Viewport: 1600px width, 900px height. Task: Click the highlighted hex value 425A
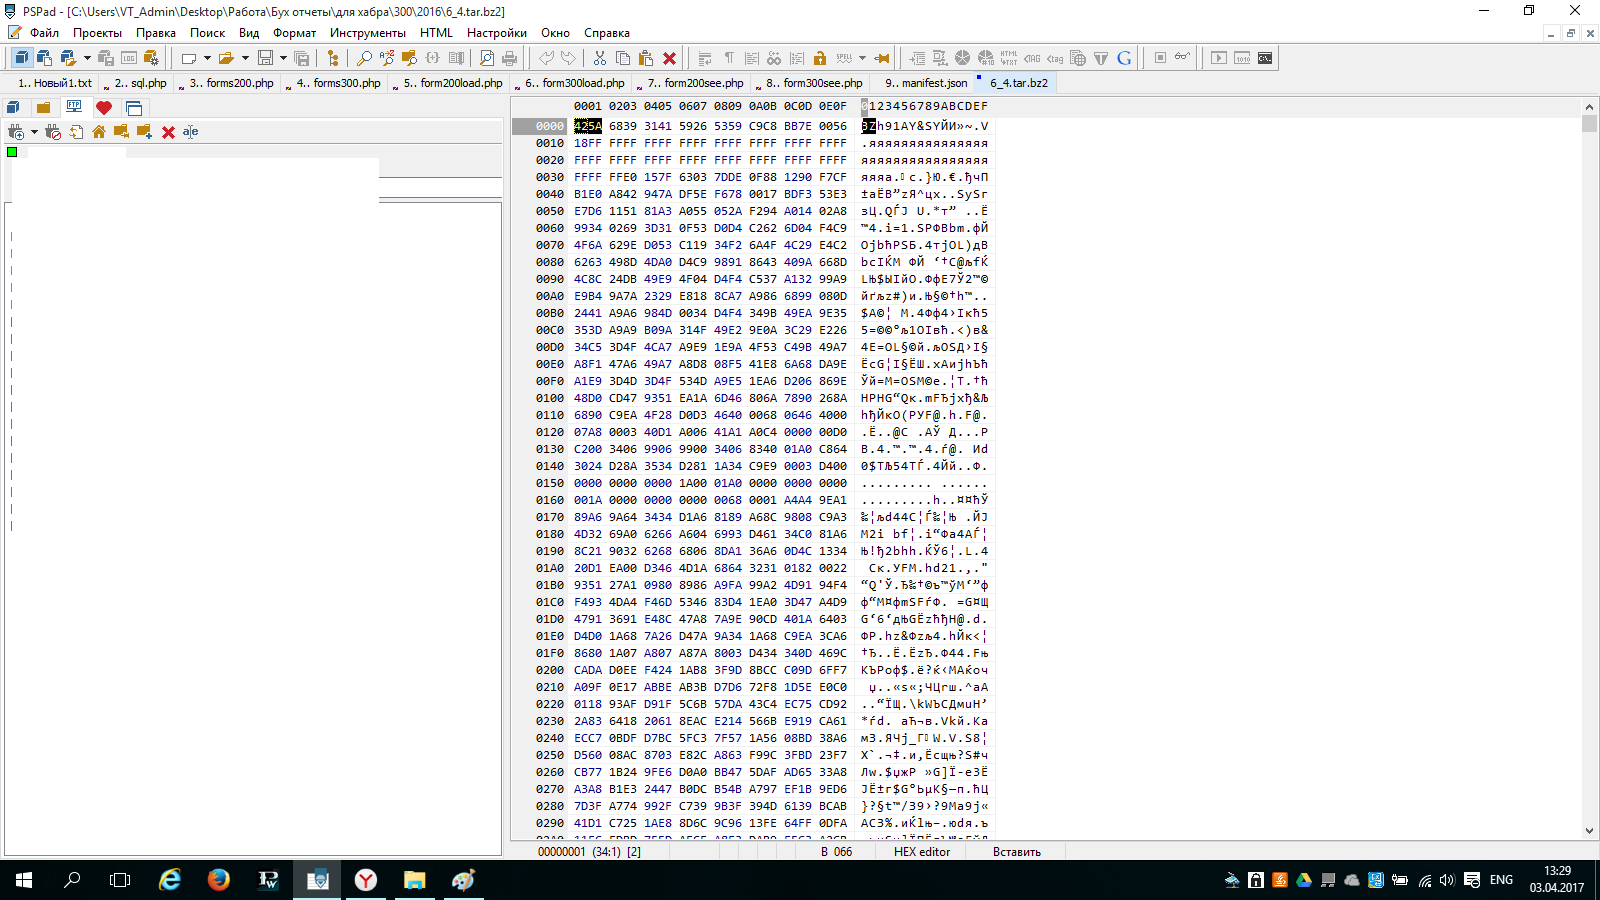pos(588,126)
